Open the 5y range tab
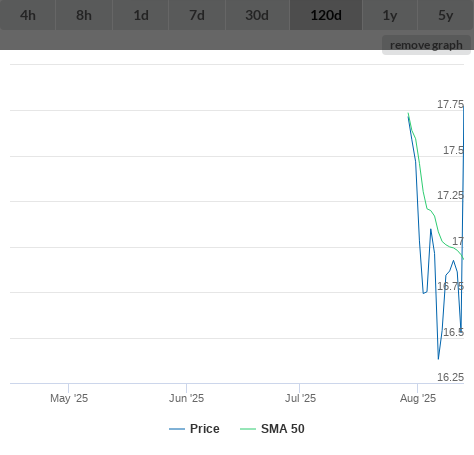The image size is (474, 455). (x=446, y=15)
